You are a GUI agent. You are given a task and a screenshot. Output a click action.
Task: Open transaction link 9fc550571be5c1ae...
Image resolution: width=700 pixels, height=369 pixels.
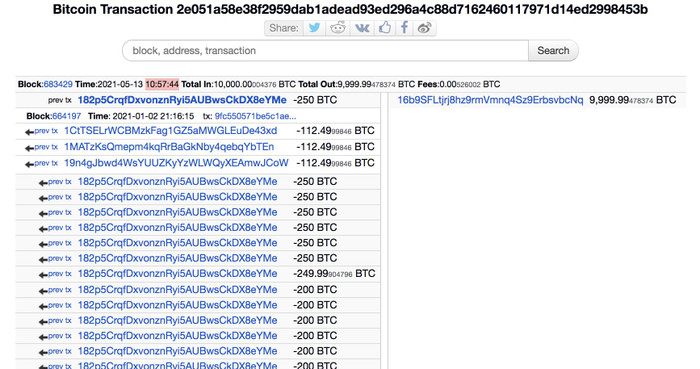click(x=255, y=116)
